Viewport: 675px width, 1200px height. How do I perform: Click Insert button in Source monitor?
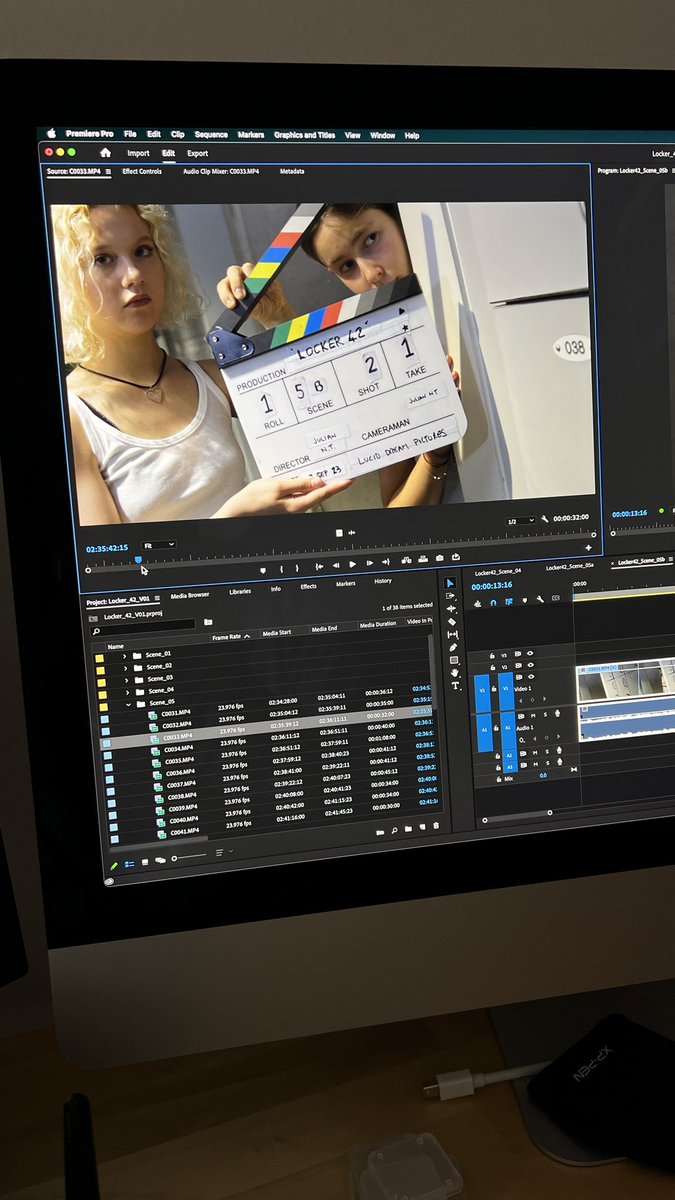406,561
